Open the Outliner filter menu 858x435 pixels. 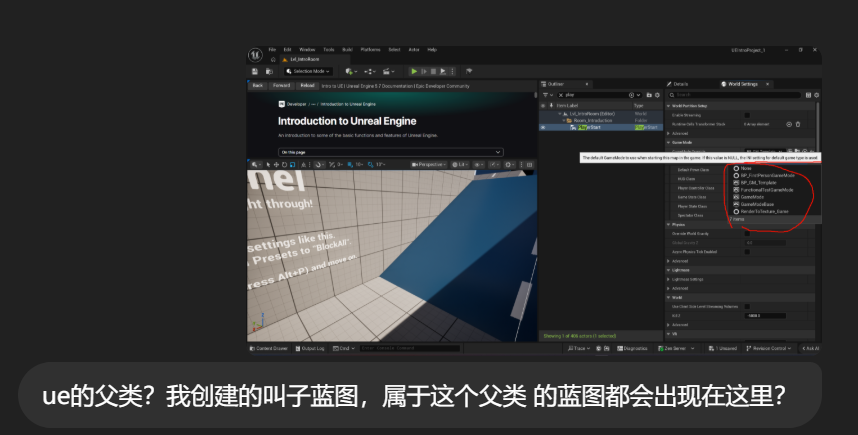[547, 95]
